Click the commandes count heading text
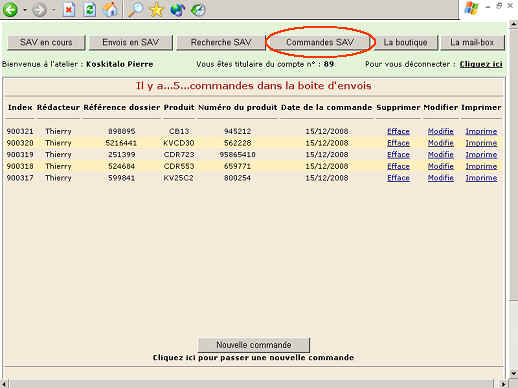 point(254,86)
